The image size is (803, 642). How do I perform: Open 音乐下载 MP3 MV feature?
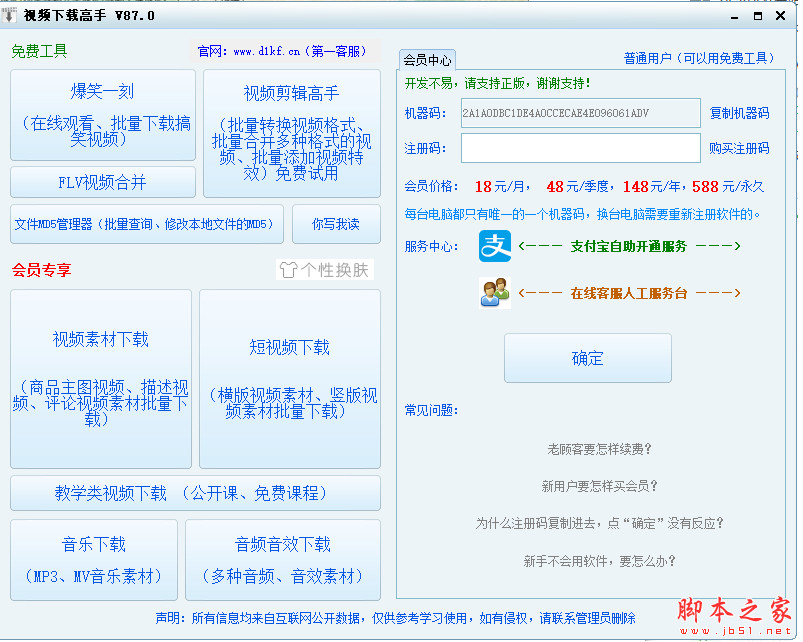[x=94, y=560]
